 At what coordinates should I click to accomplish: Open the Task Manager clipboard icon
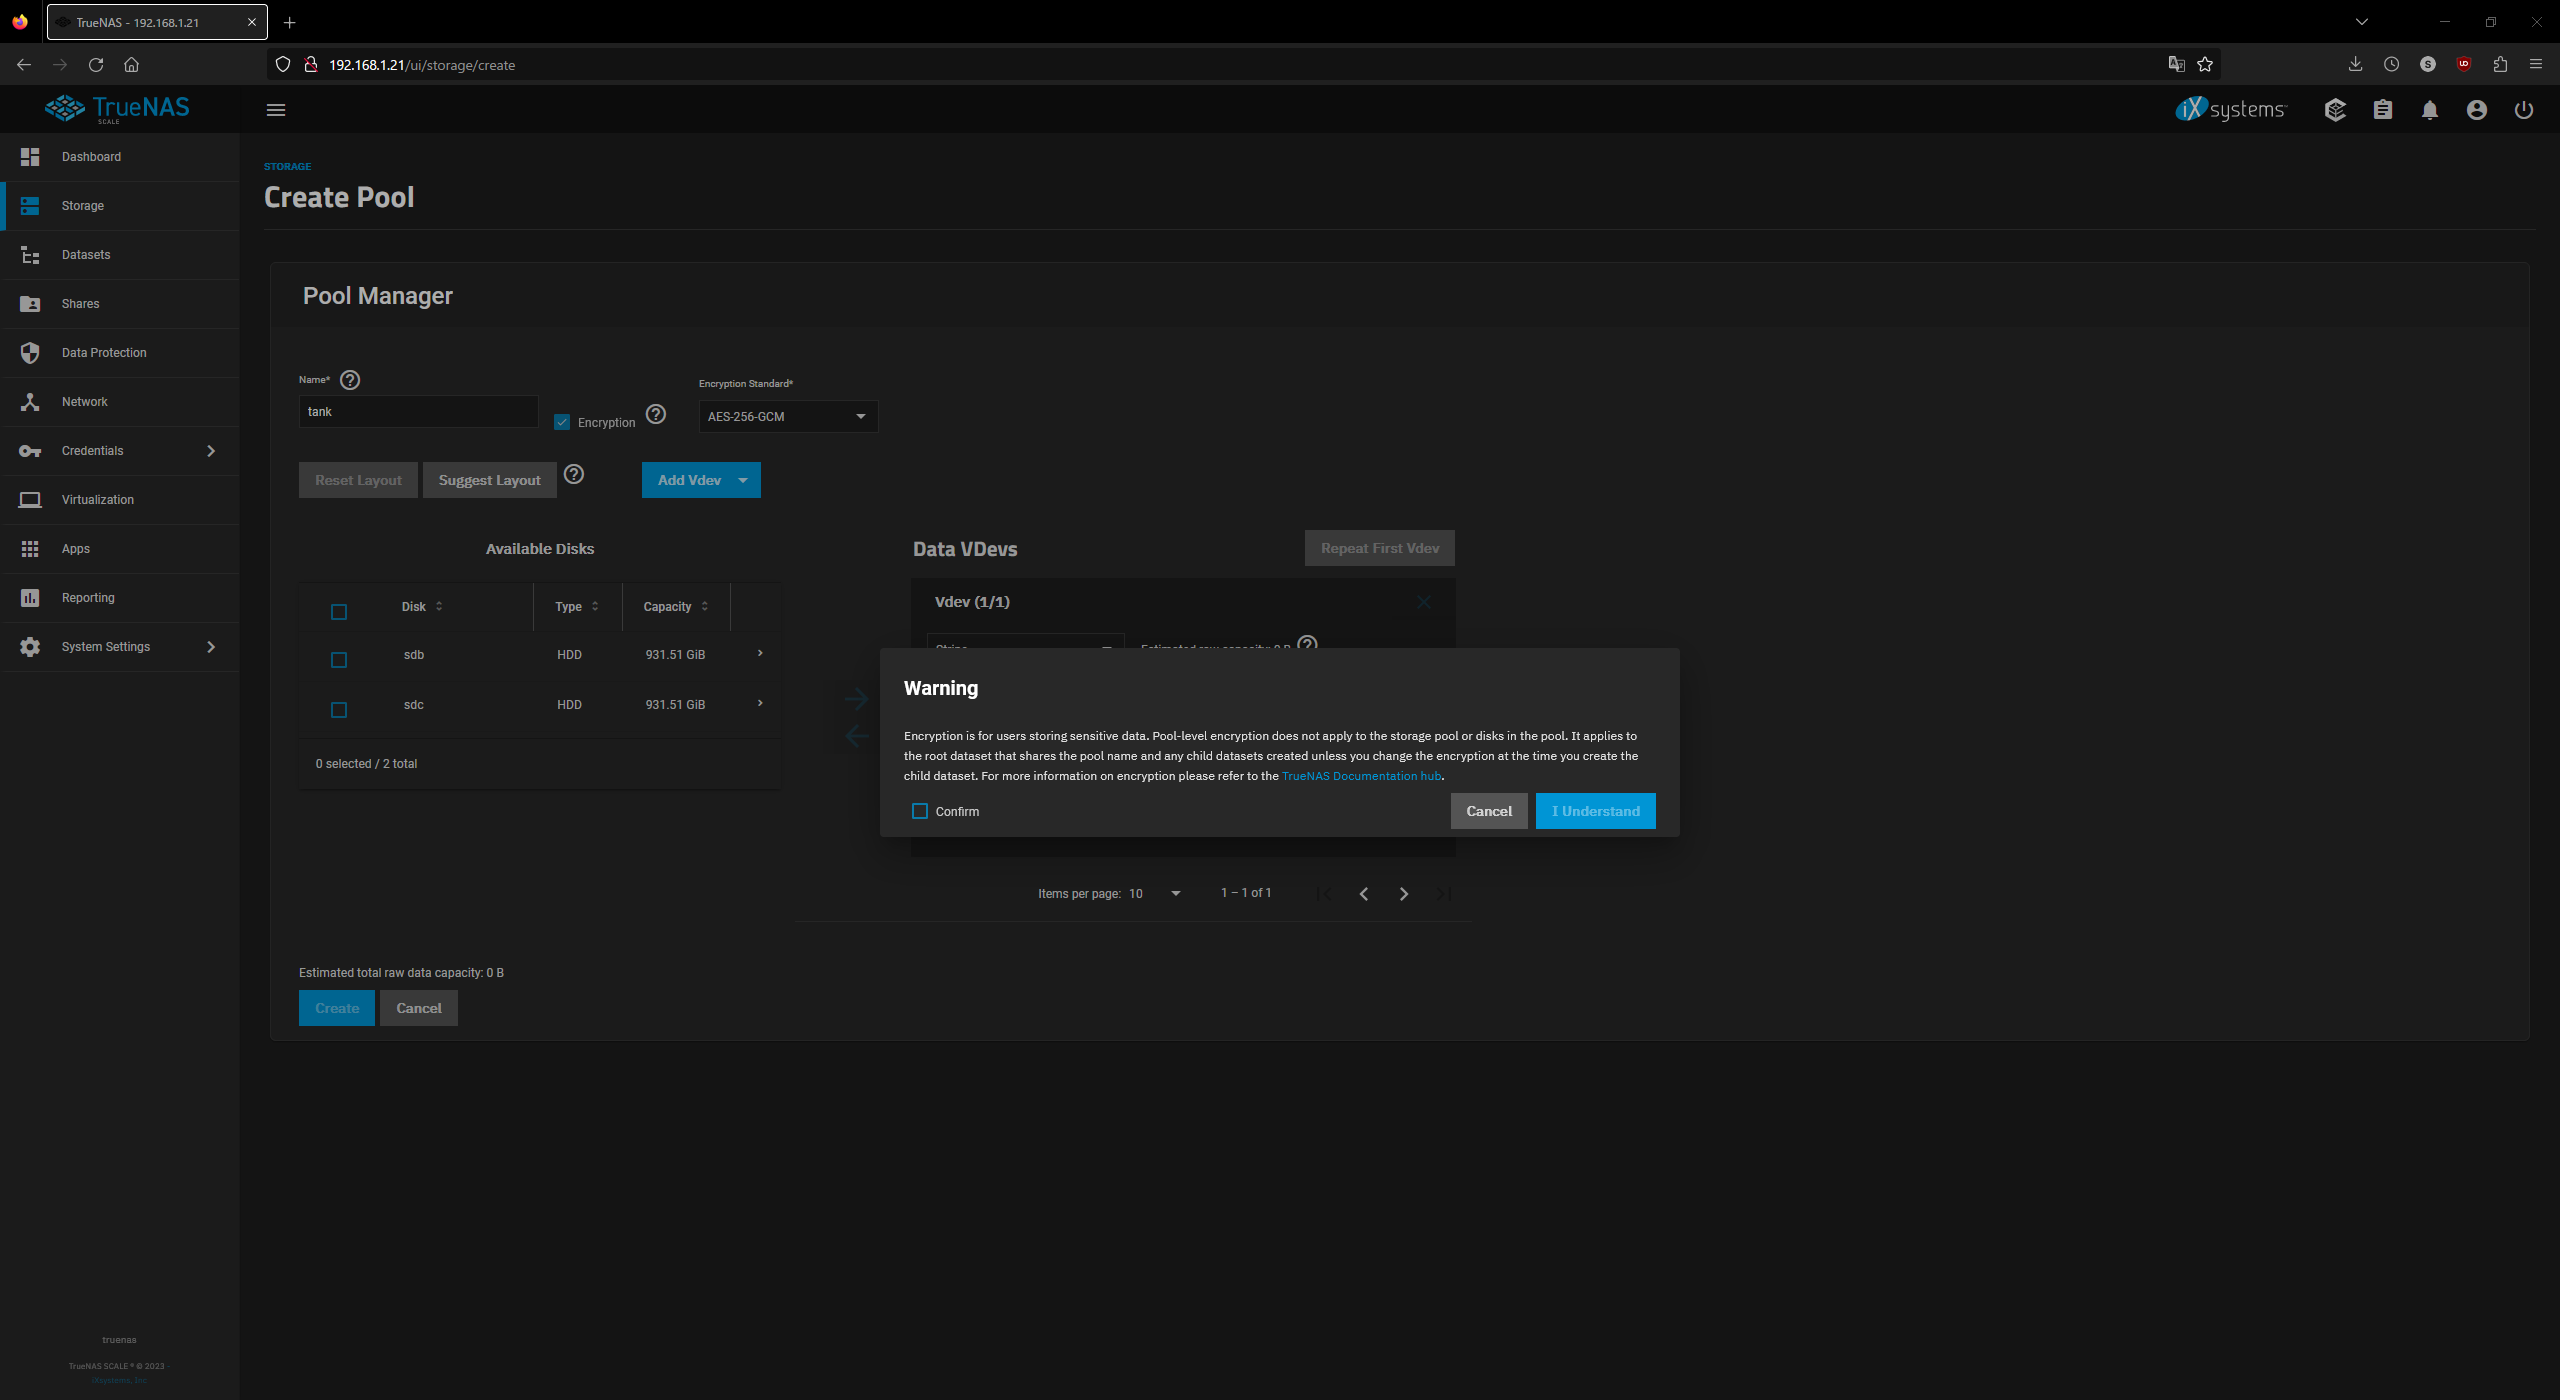click(2383, 110)
